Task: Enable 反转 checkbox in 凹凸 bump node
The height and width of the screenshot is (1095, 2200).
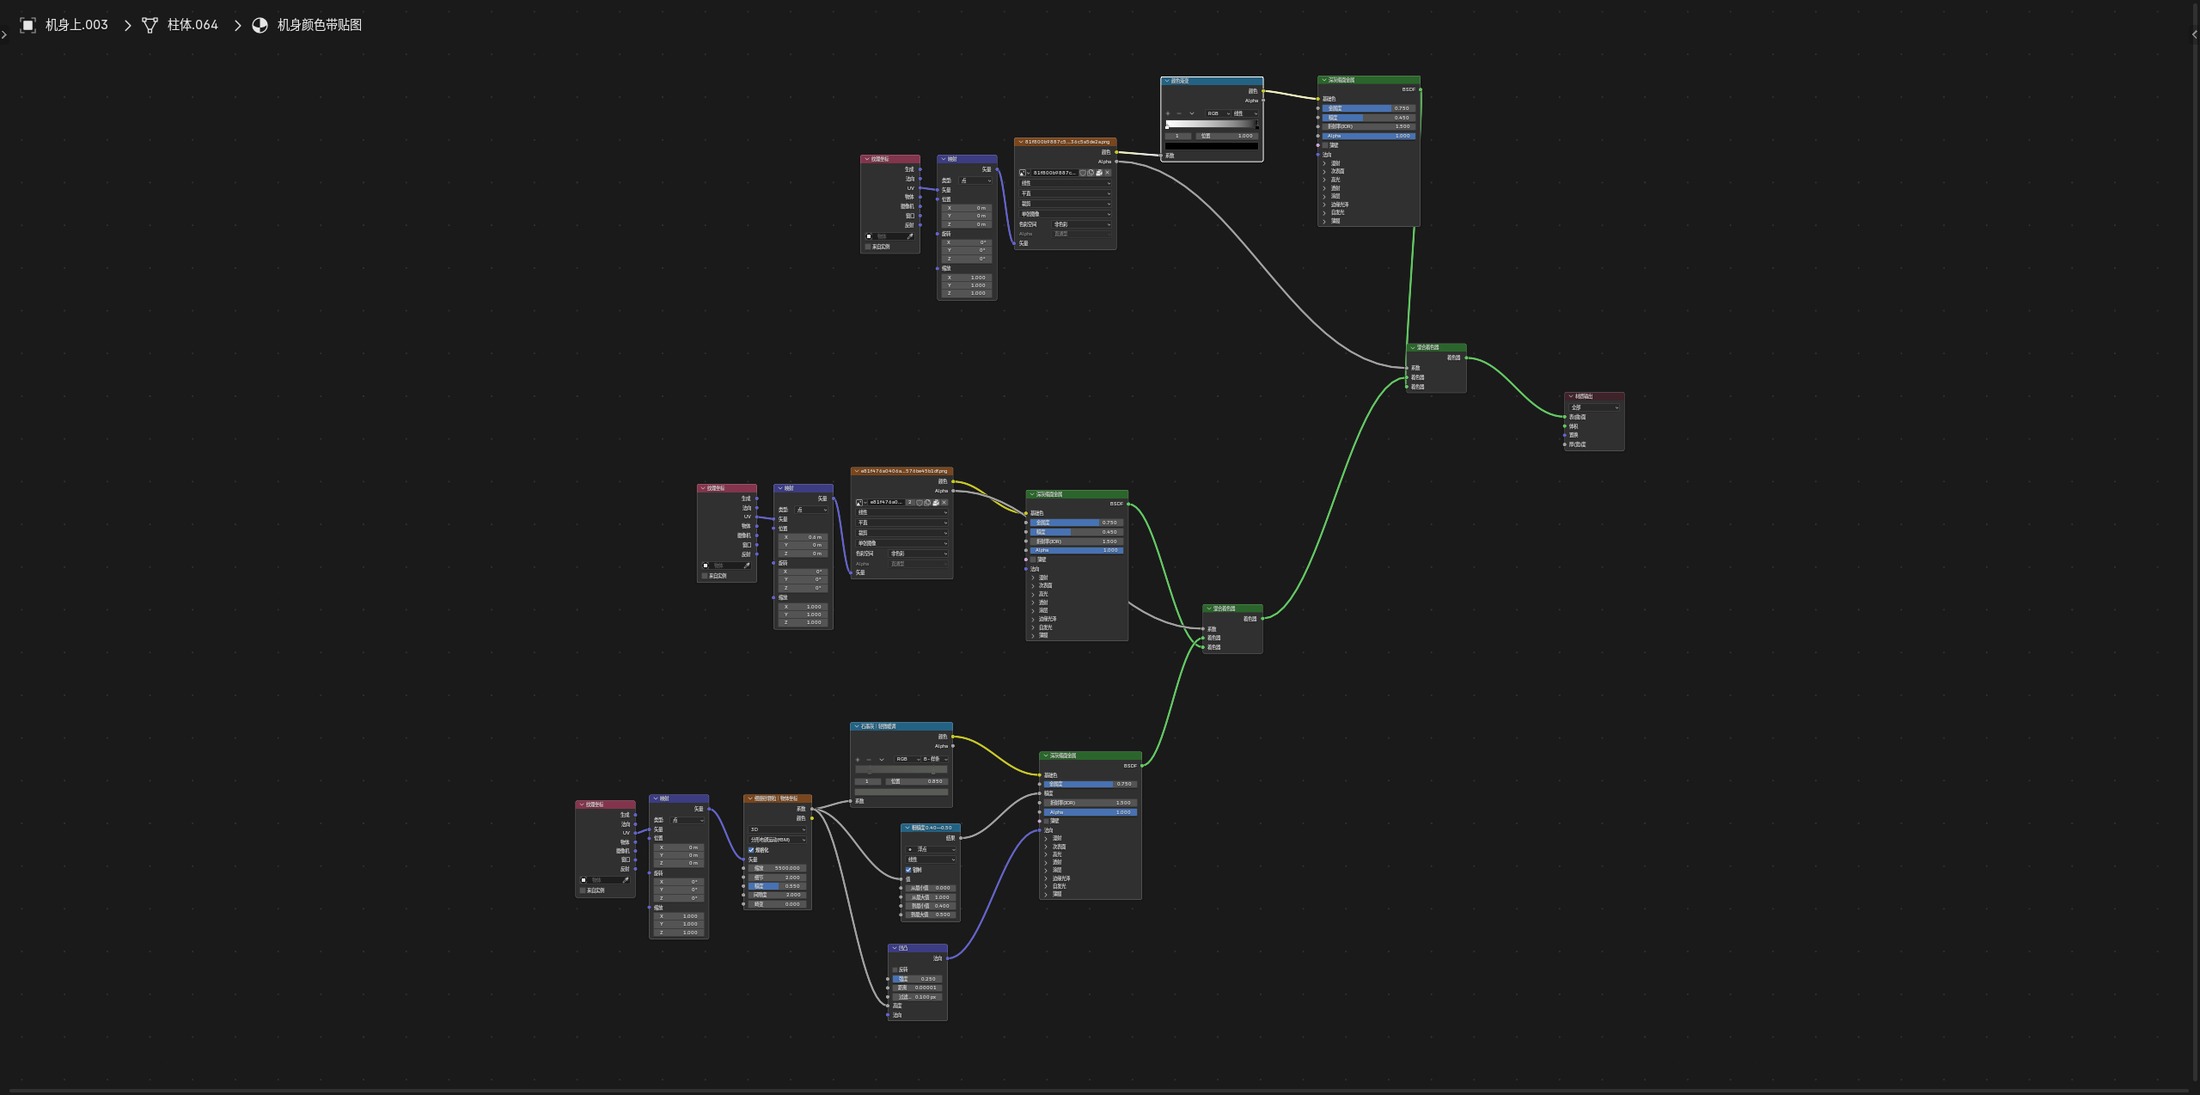Action: 895,969
